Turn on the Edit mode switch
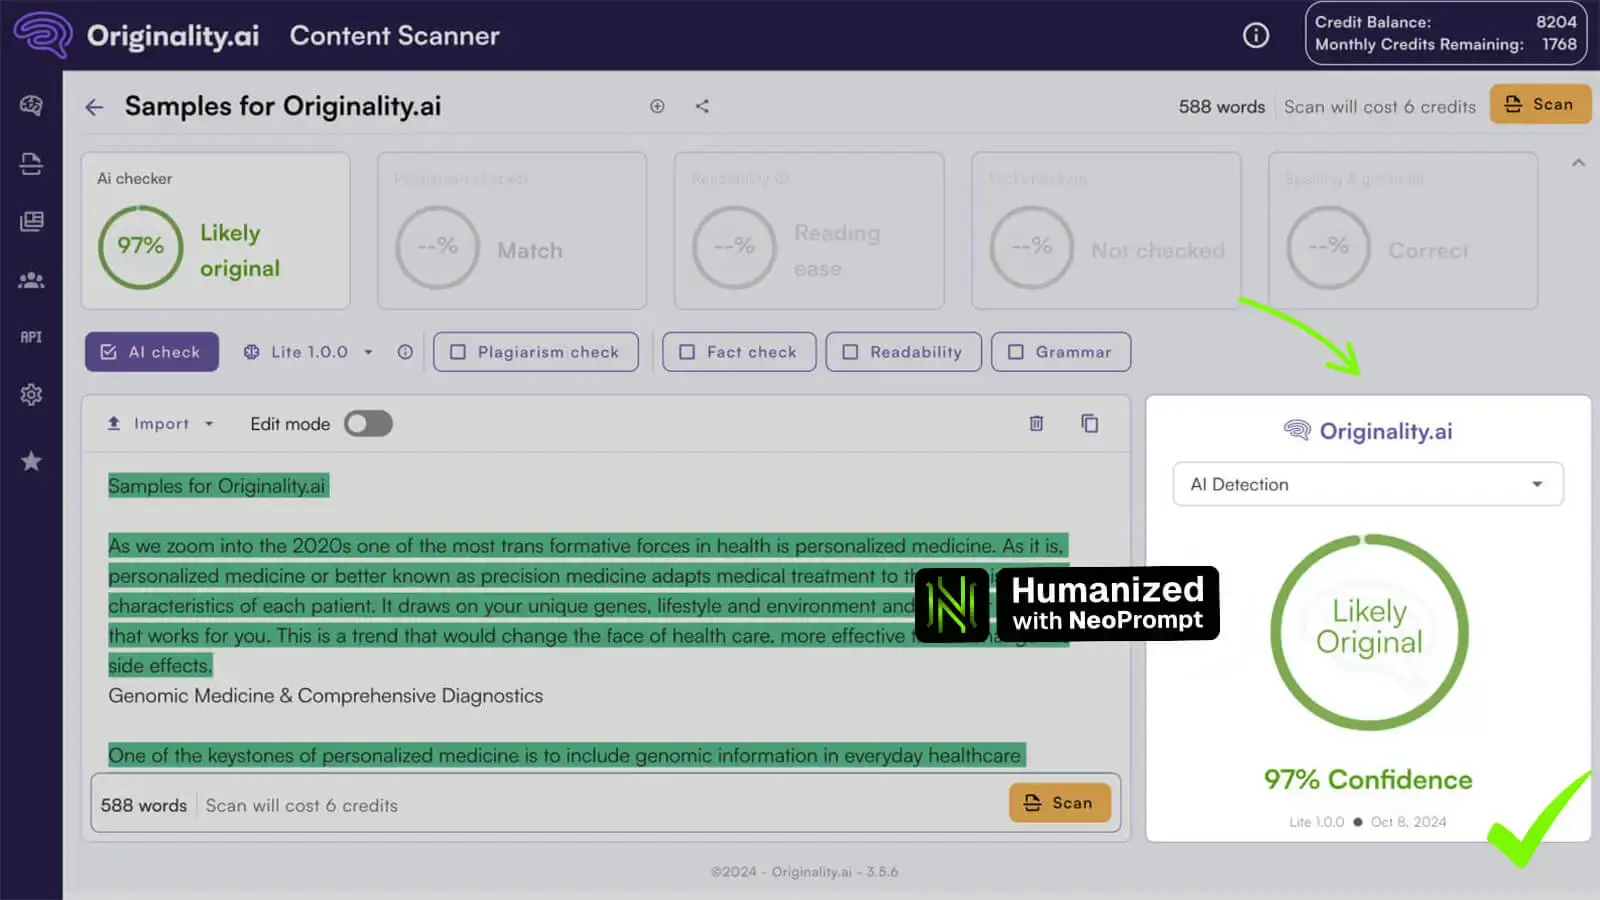 point(368,424)
